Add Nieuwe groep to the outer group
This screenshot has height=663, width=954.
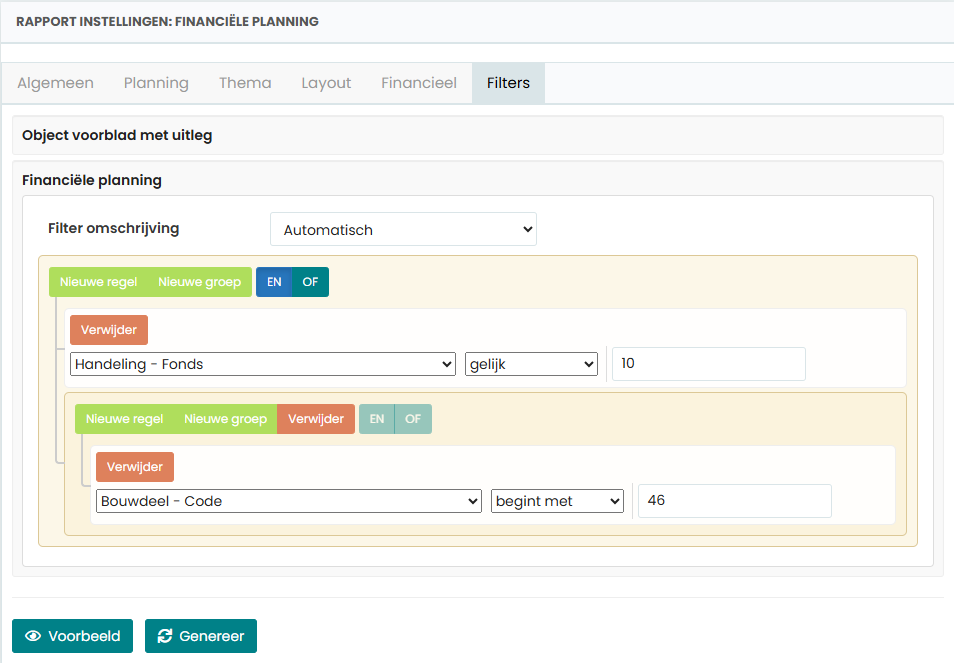coord(200,282)
